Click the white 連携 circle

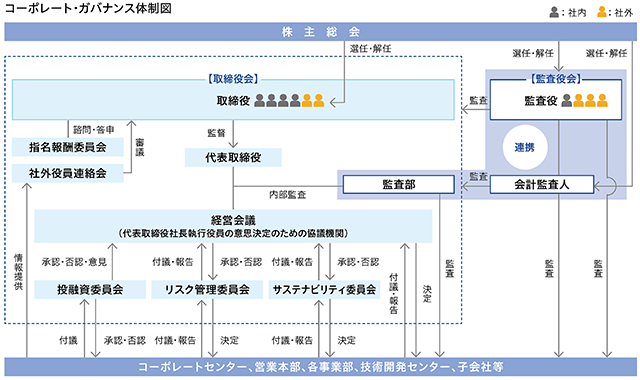(525, 147)
